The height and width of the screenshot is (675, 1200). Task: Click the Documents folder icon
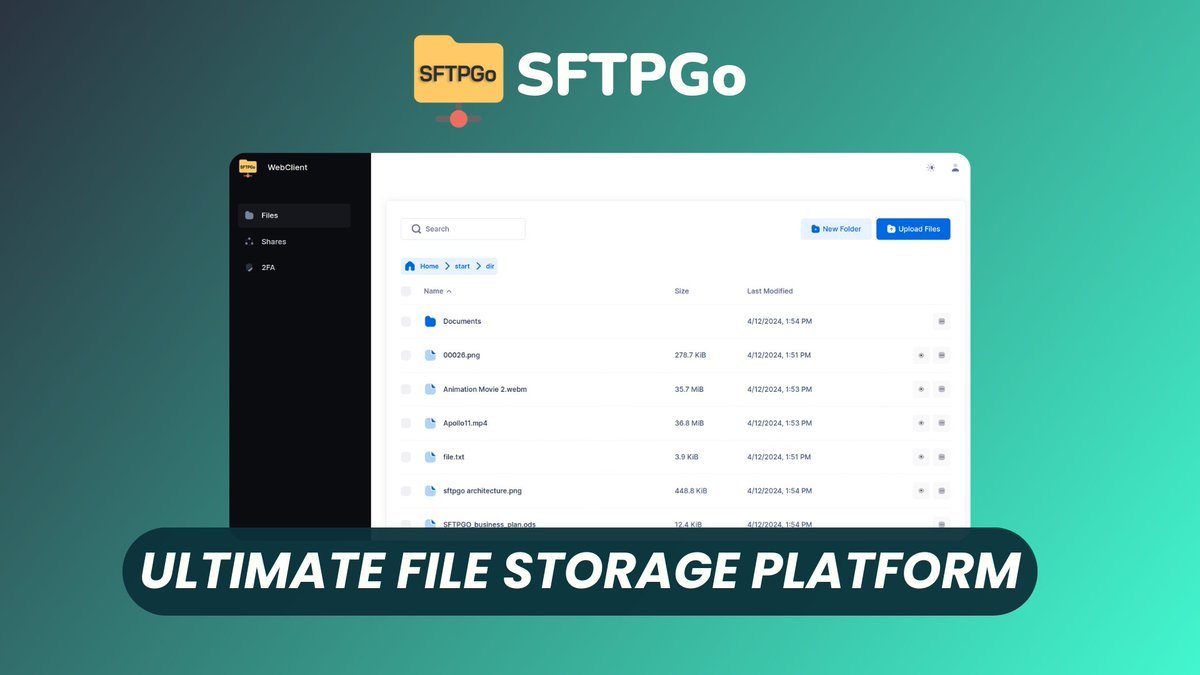coord(430,321)
